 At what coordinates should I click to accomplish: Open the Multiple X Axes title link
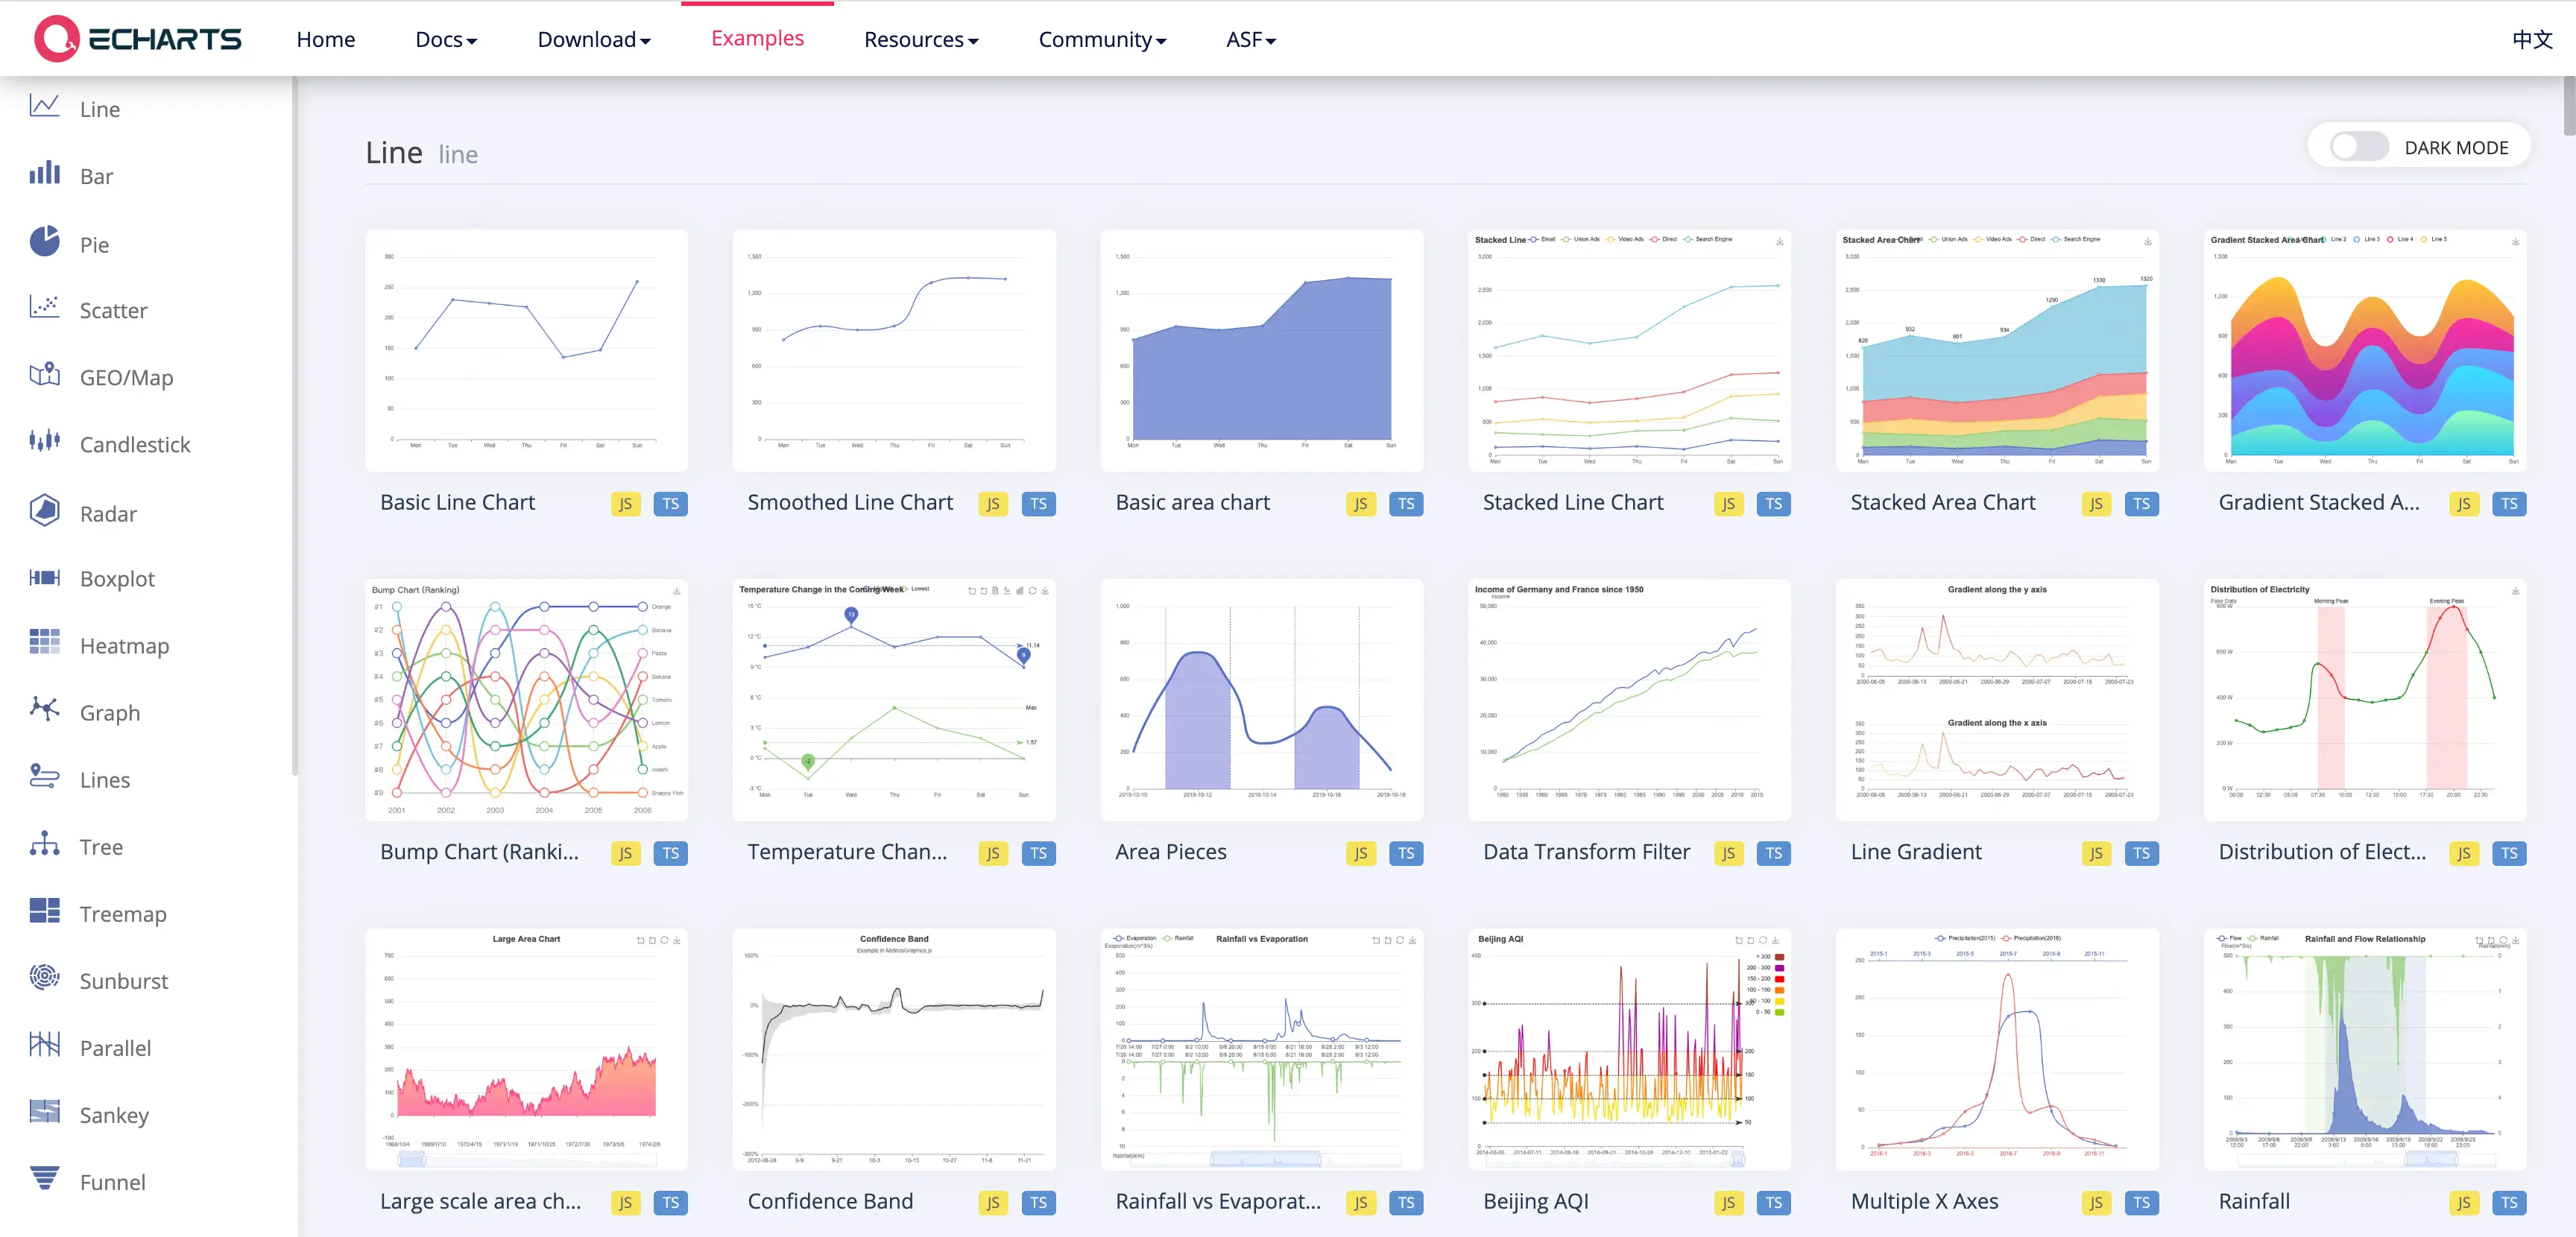tap(1924, 1201)
